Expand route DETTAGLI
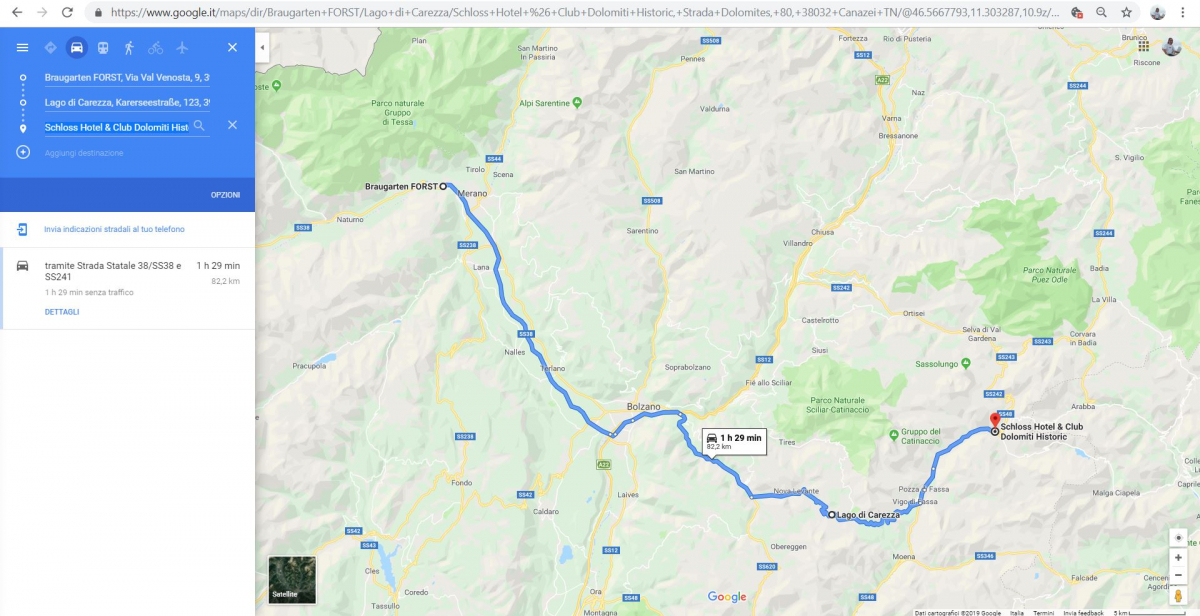 point(62,312)
